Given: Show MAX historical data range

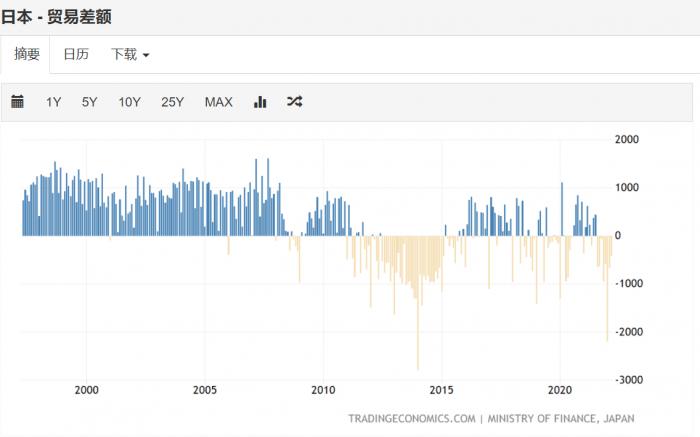Looking at the screenshot, I should point(218,101).
